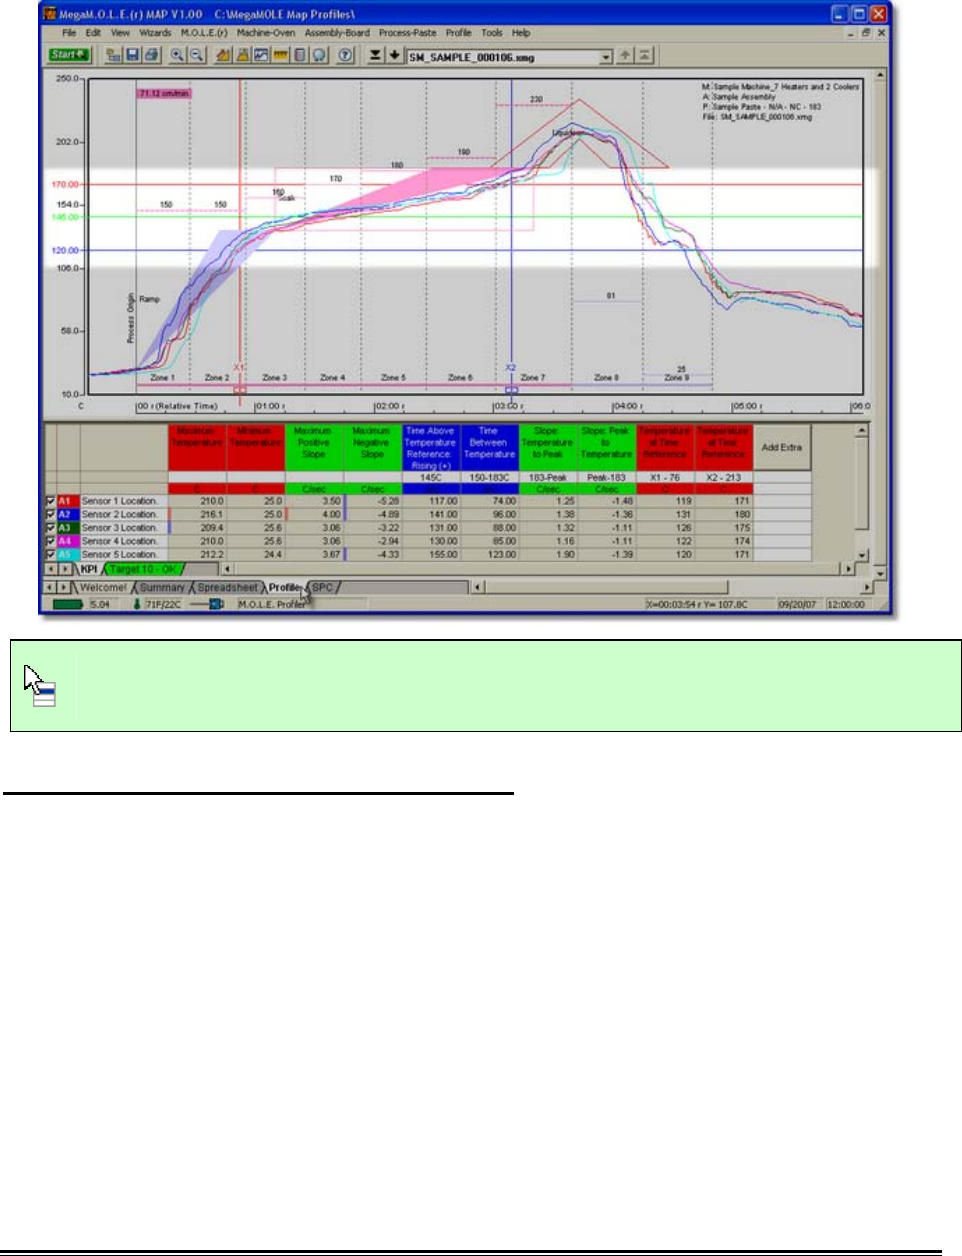Switch to the SPC tab
The height and width of the screenshot is (1256, 962).
click(323, 588)
